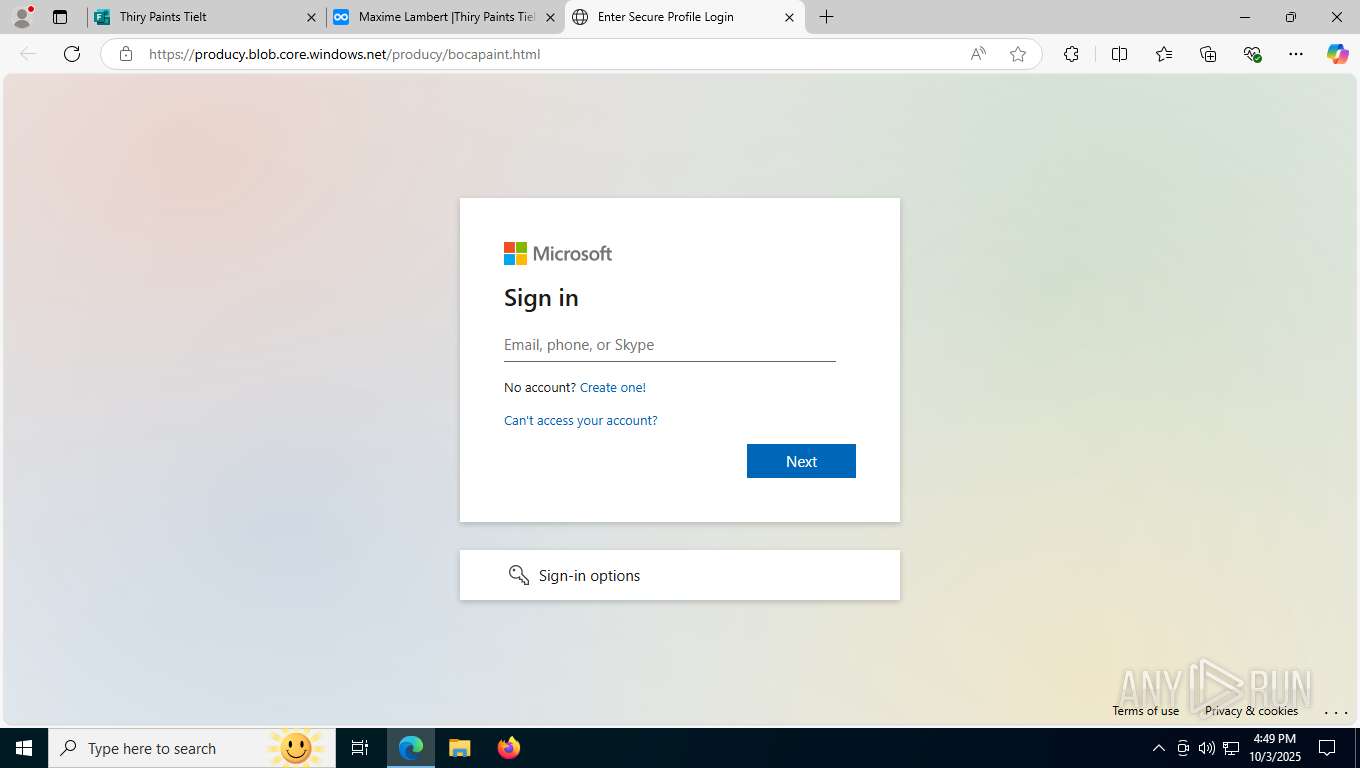Open the Copilot sidebar icon
Screen dimensions: 1360x768
tap(1338, 54)
